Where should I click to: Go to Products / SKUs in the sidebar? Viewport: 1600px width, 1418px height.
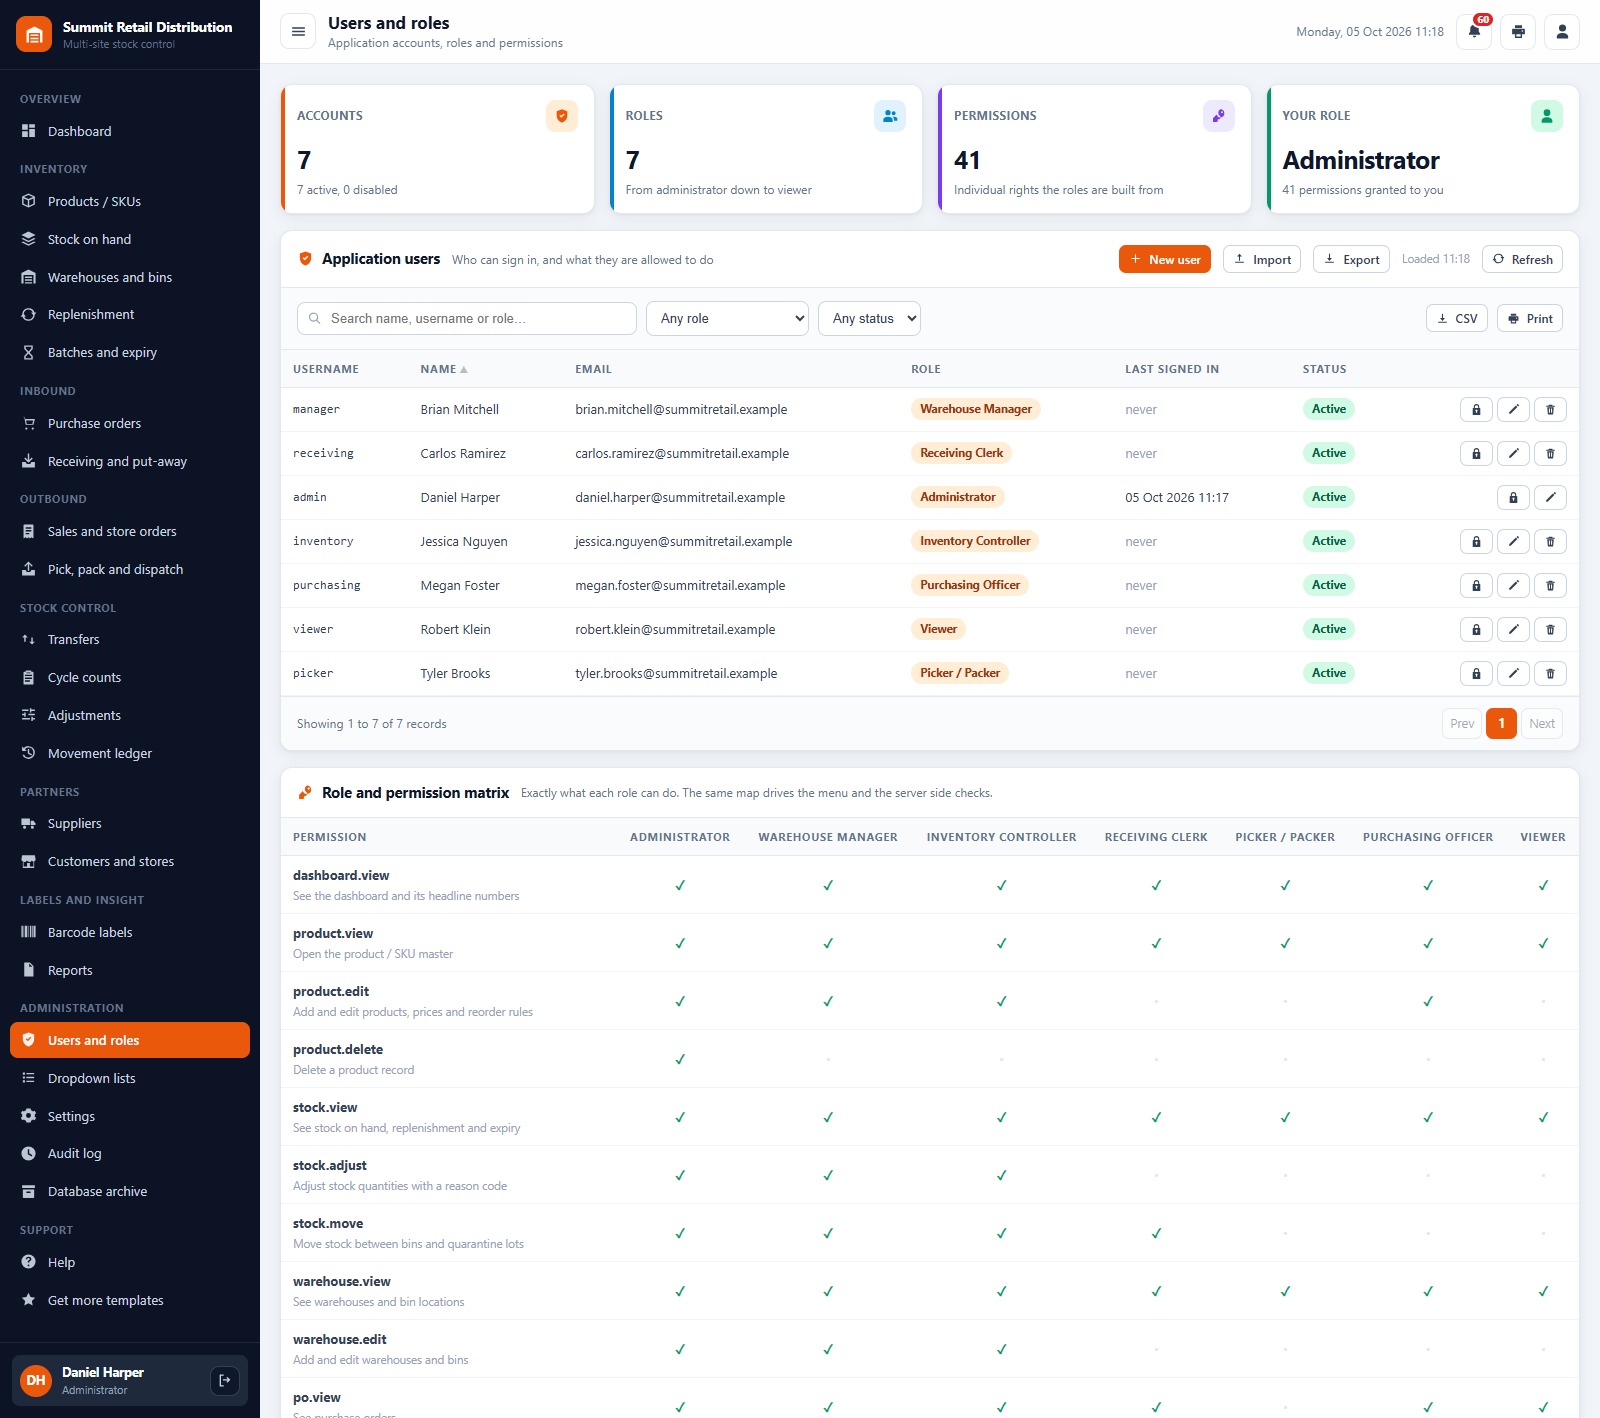[130, 201]
